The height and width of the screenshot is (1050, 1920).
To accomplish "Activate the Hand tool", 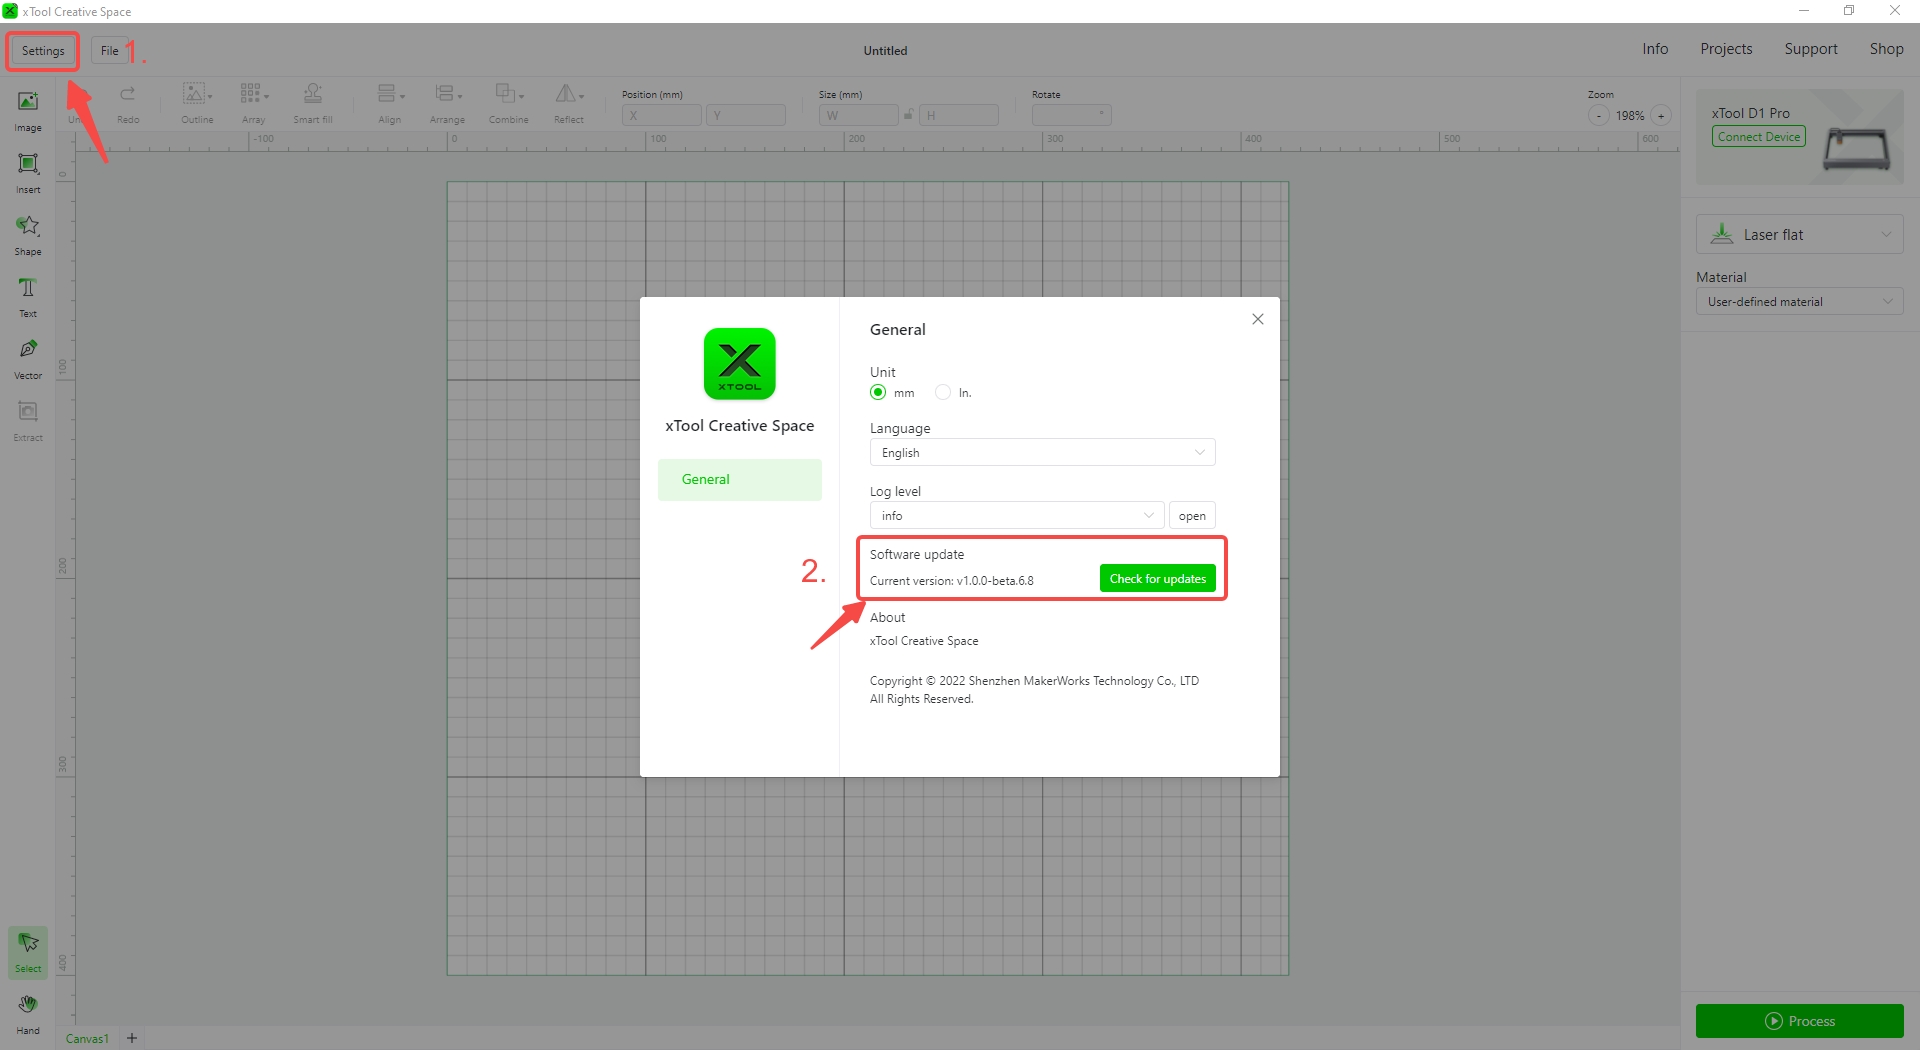I will click(27, 1010).
